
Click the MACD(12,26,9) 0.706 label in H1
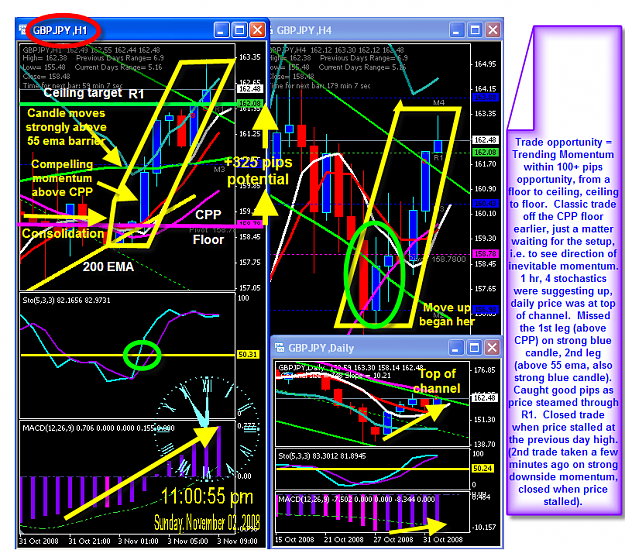tap(98, 428)
